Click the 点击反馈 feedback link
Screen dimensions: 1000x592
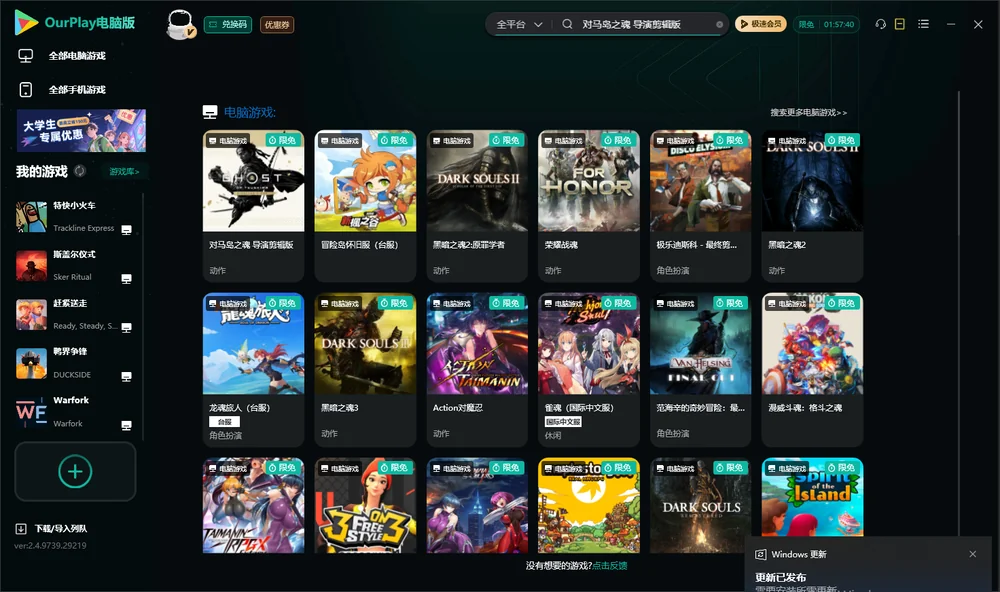pyautogui.click(x=610, y=565)
